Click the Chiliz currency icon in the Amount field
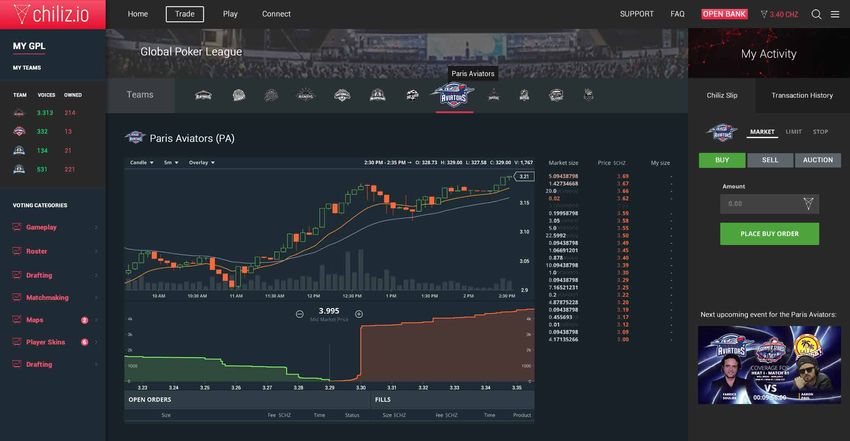 [808, 204]
